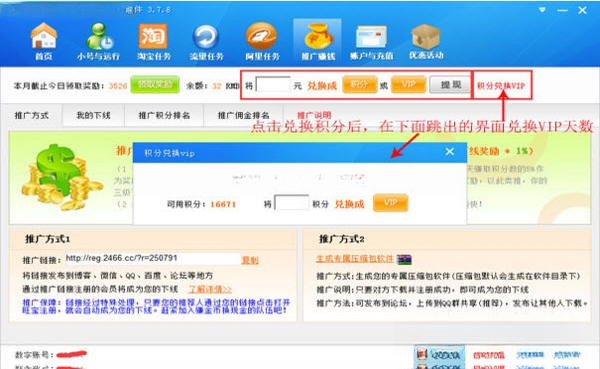Open the 账户与充值 icon

coord(371,41)
